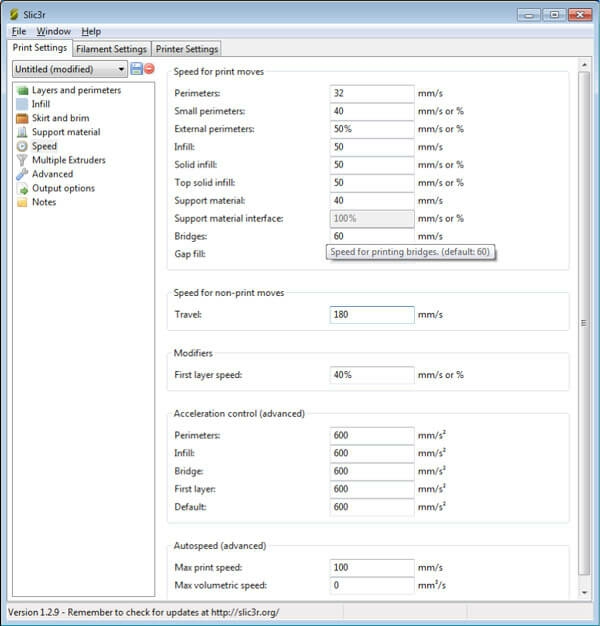This screenshot has width=600, height=626.
Task: Select the Advanced wrench item
Action: click(x=52, y=174)
